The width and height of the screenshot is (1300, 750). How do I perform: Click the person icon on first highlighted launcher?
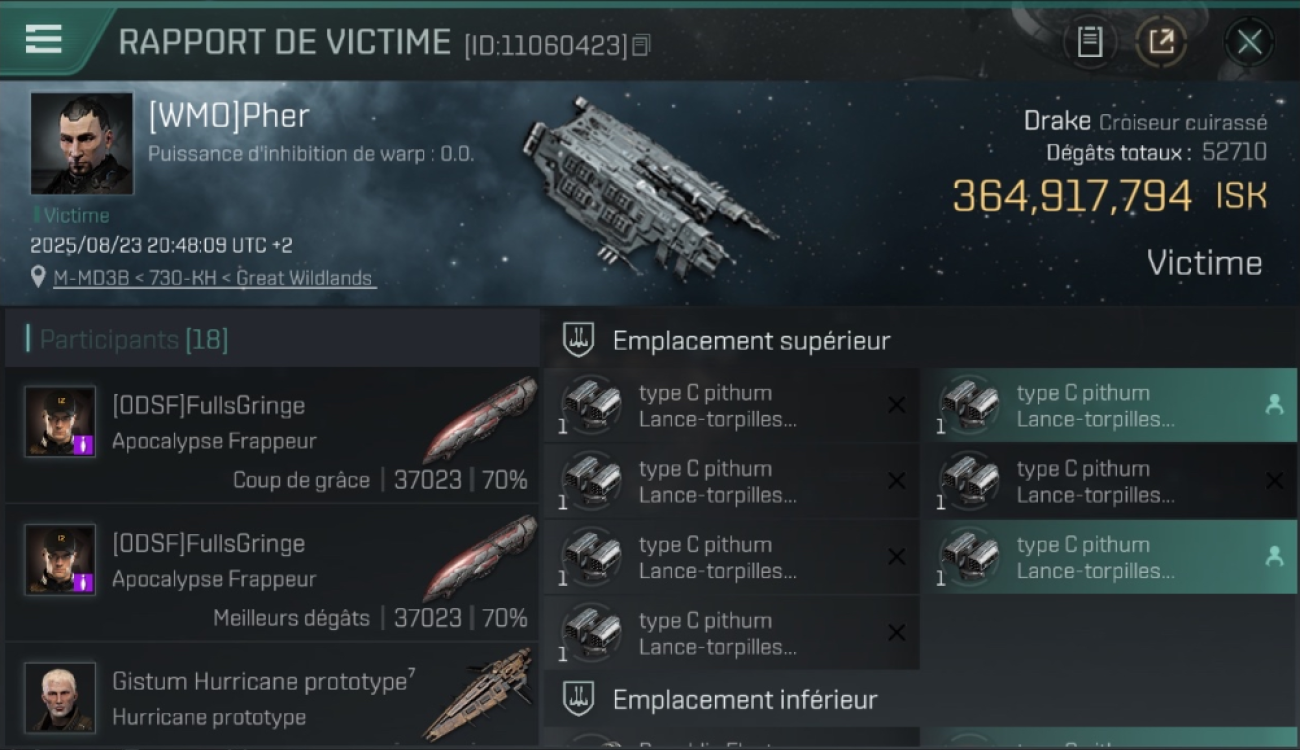[x=1274, y=405]
